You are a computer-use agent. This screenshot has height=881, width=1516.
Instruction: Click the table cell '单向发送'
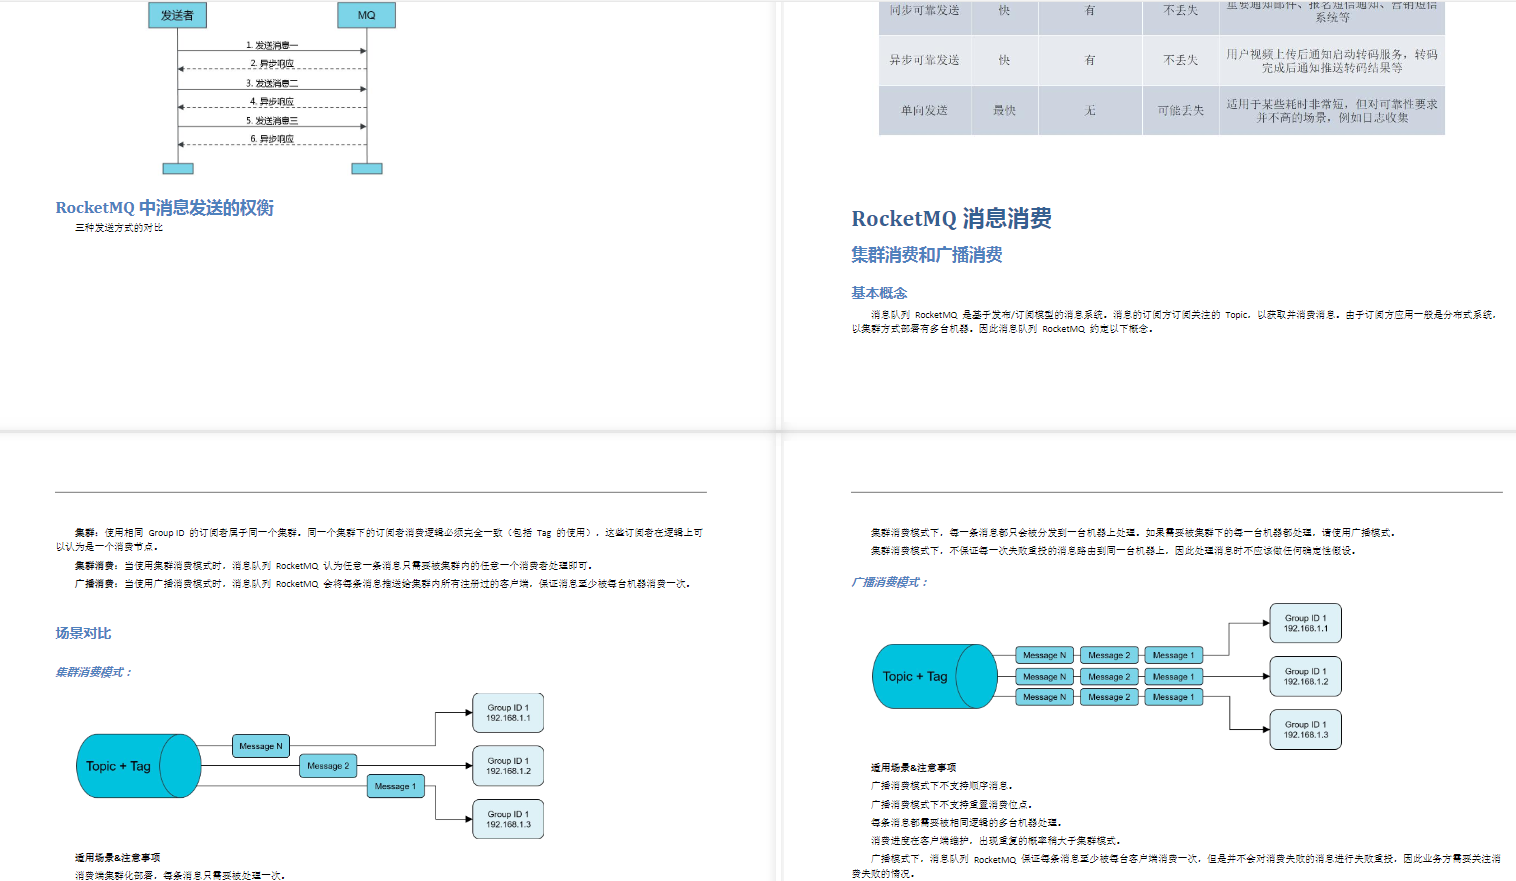[x=925, y=110]
